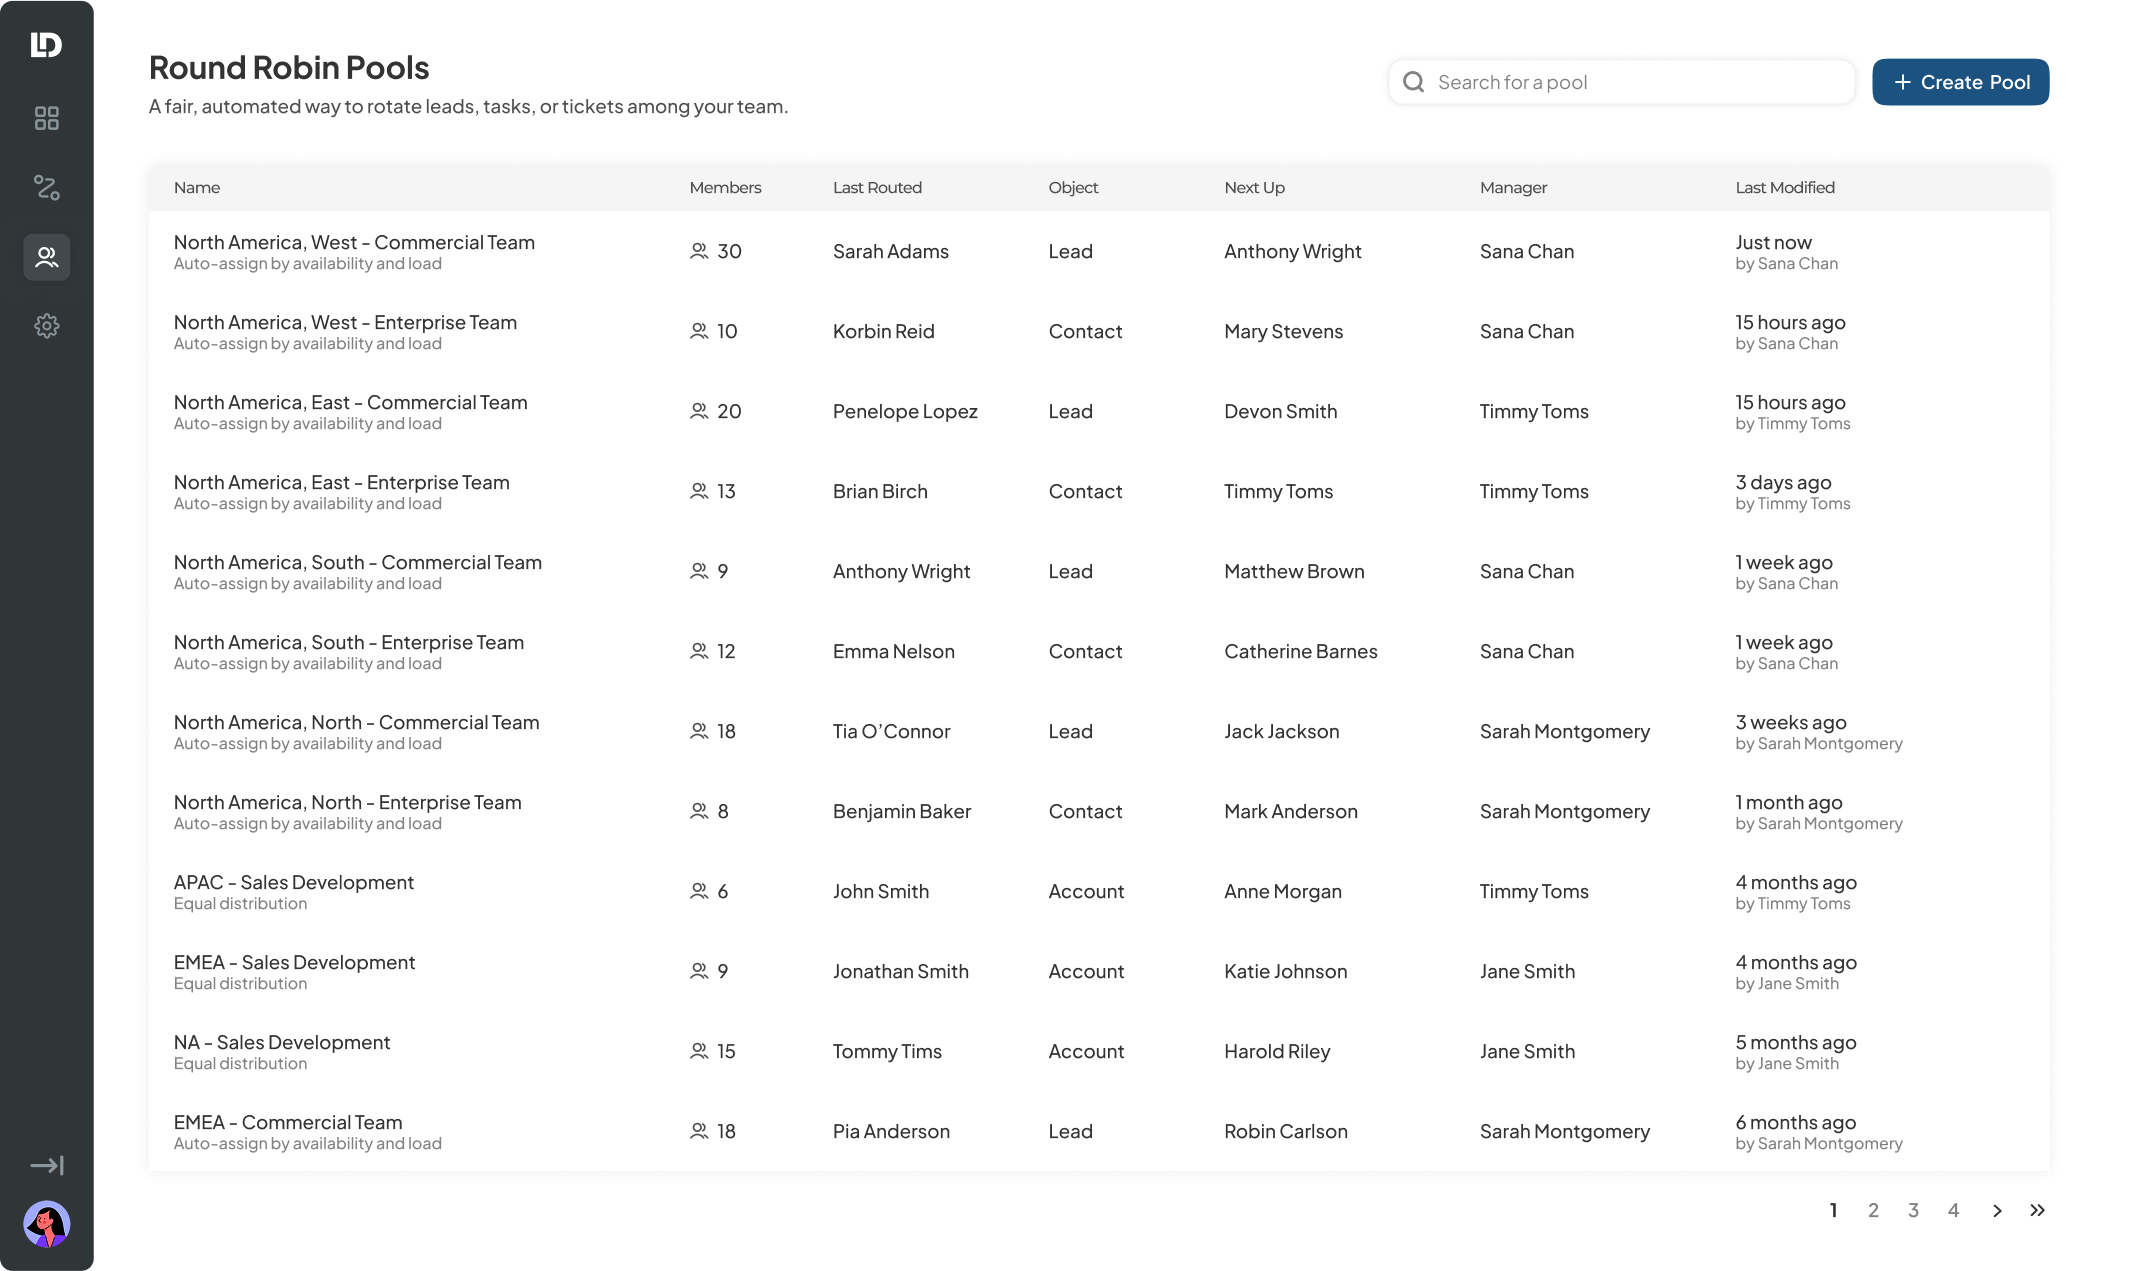This screenshot has height=1271, width=2136.
Task: Click the Last Modified column header
Action: coord(1785,188)
